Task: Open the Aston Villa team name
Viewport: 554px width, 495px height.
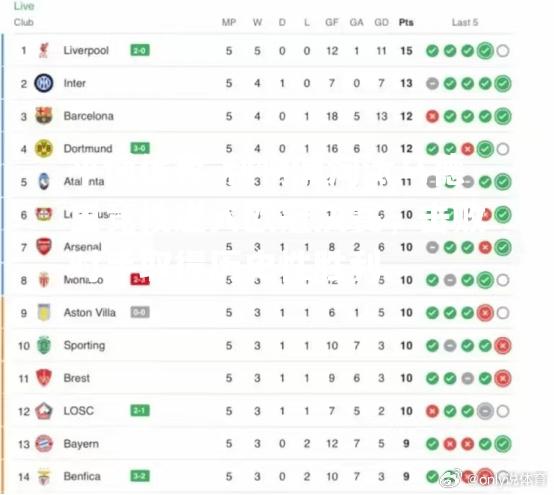Action: click(x=89, y=313)
